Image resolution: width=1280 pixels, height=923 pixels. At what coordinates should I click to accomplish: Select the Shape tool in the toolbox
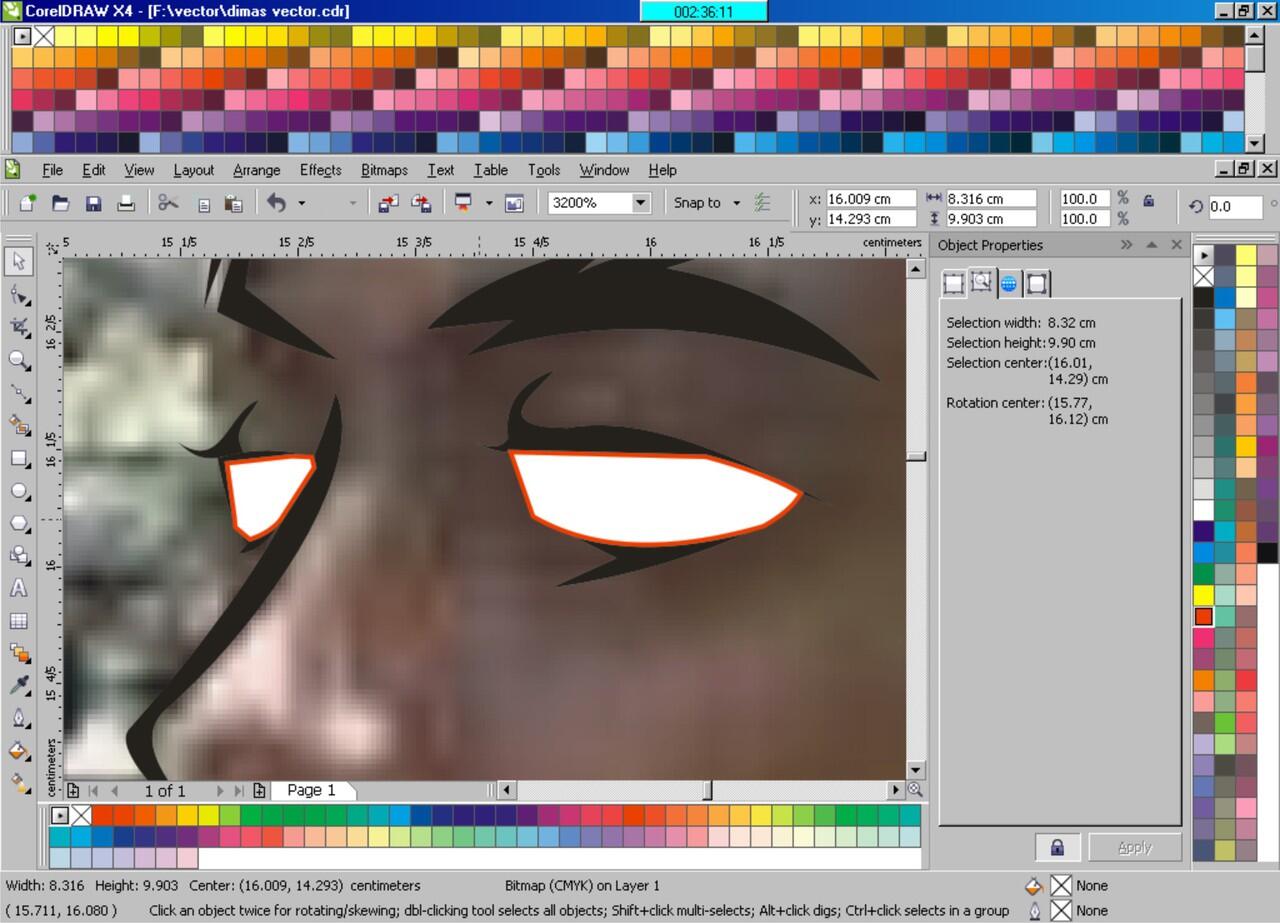[x=19, y=295]
